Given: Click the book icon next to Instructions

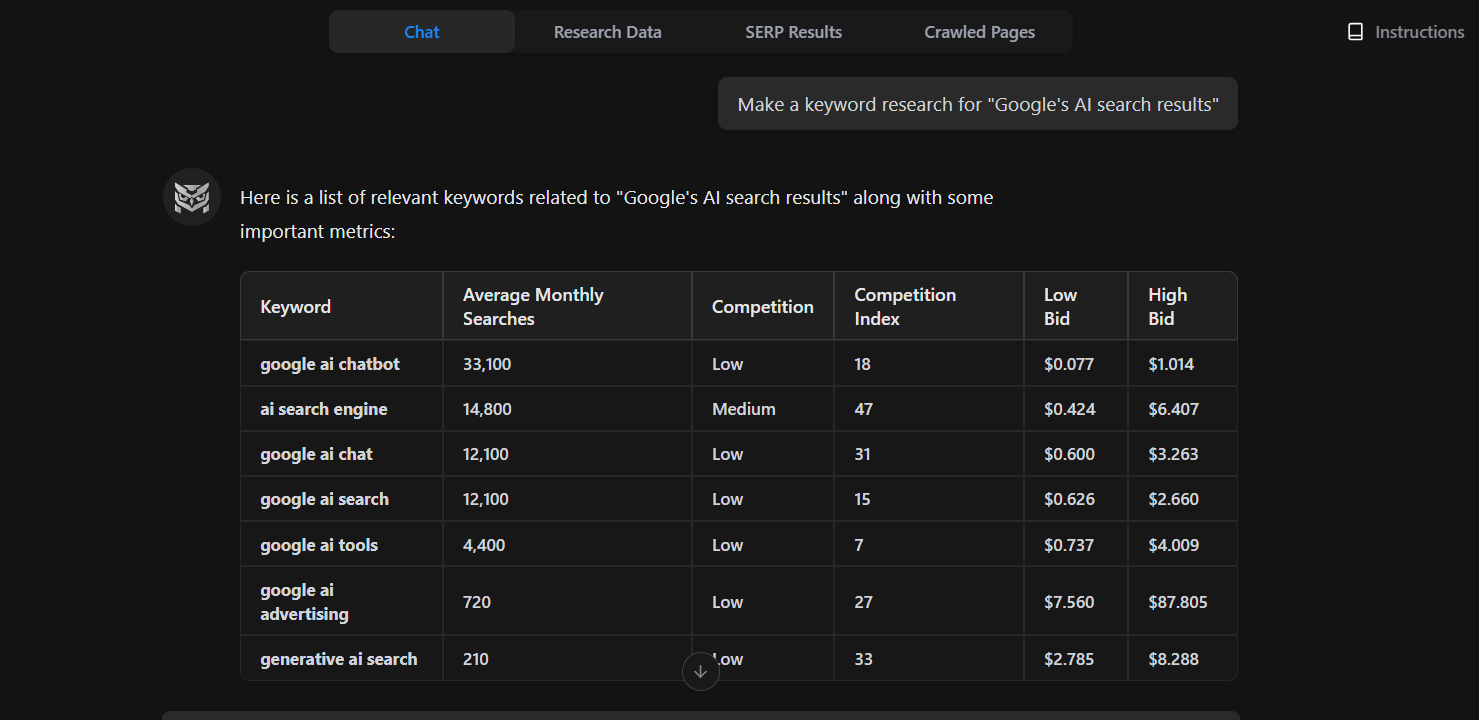Looking at the screenshot, I should pos(1356,31).
